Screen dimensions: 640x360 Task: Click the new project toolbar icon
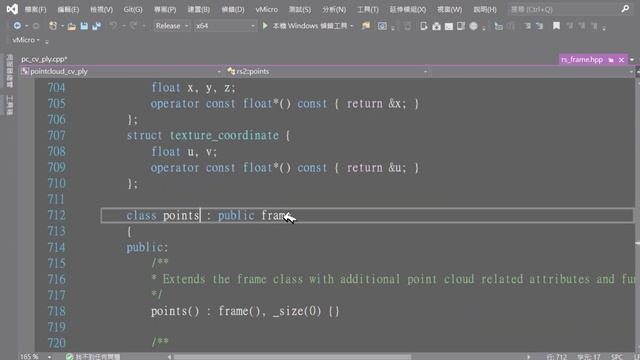click(53, 26)
